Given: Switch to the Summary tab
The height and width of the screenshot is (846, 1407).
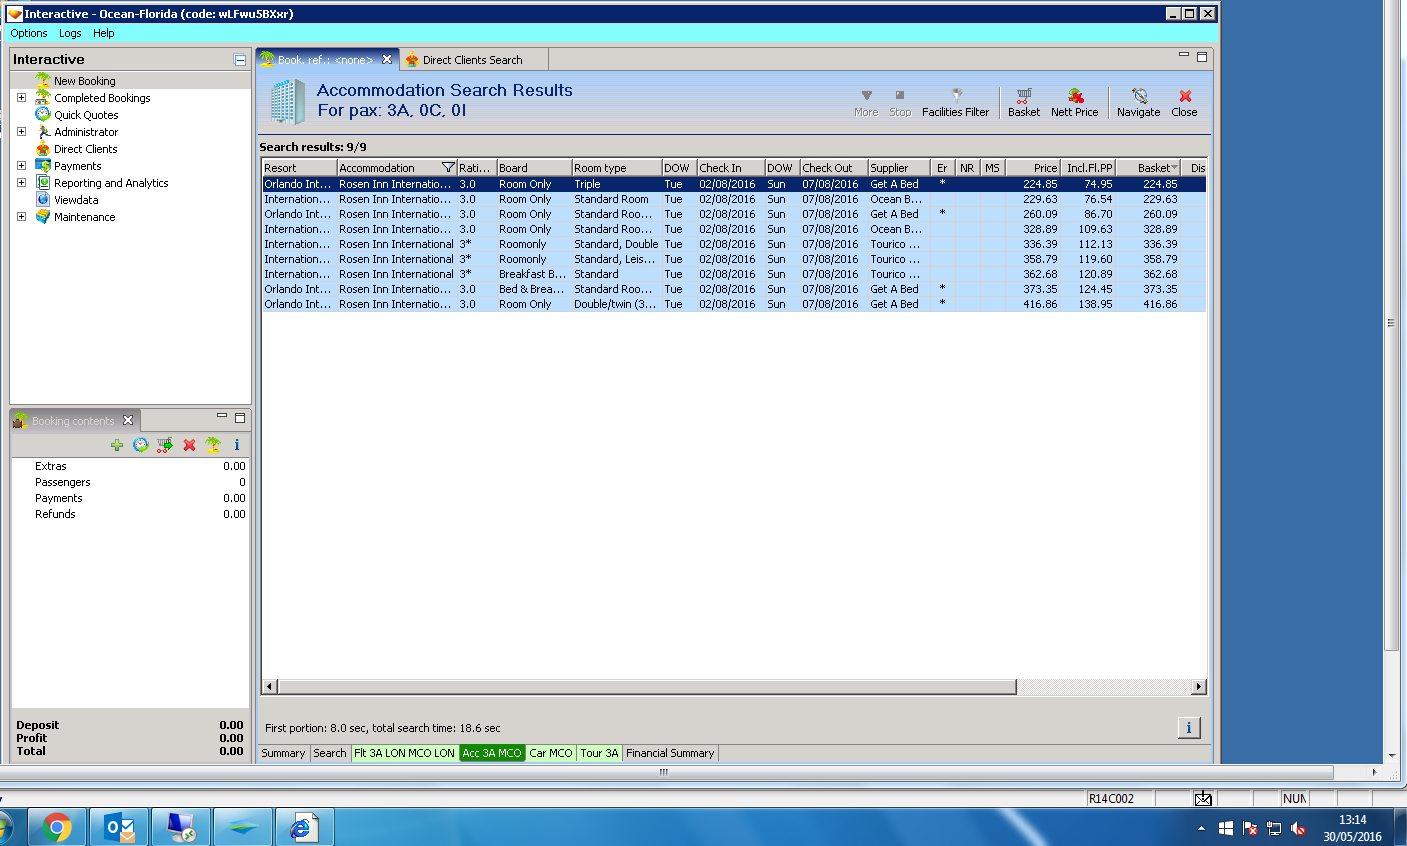Looking at the screenshot, I should pyautogui.click(x=283, y=753).
